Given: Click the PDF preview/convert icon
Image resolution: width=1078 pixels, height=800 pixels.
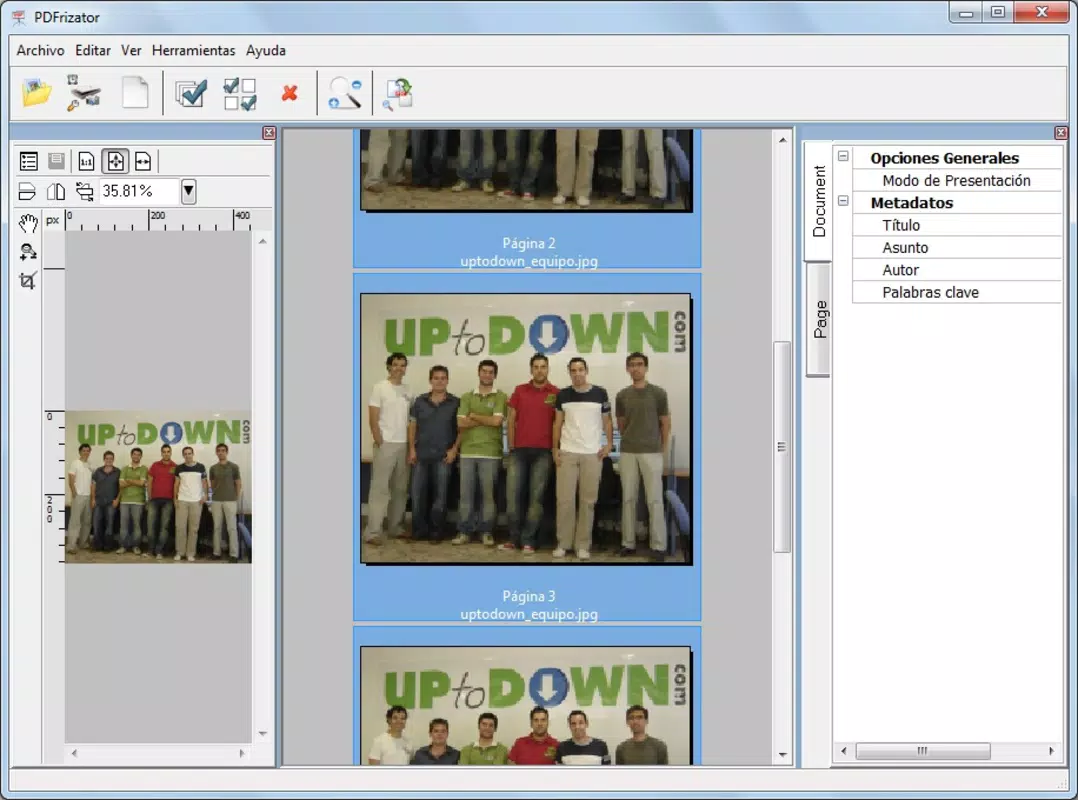Looking at the screenshot, I should (398, 93).
